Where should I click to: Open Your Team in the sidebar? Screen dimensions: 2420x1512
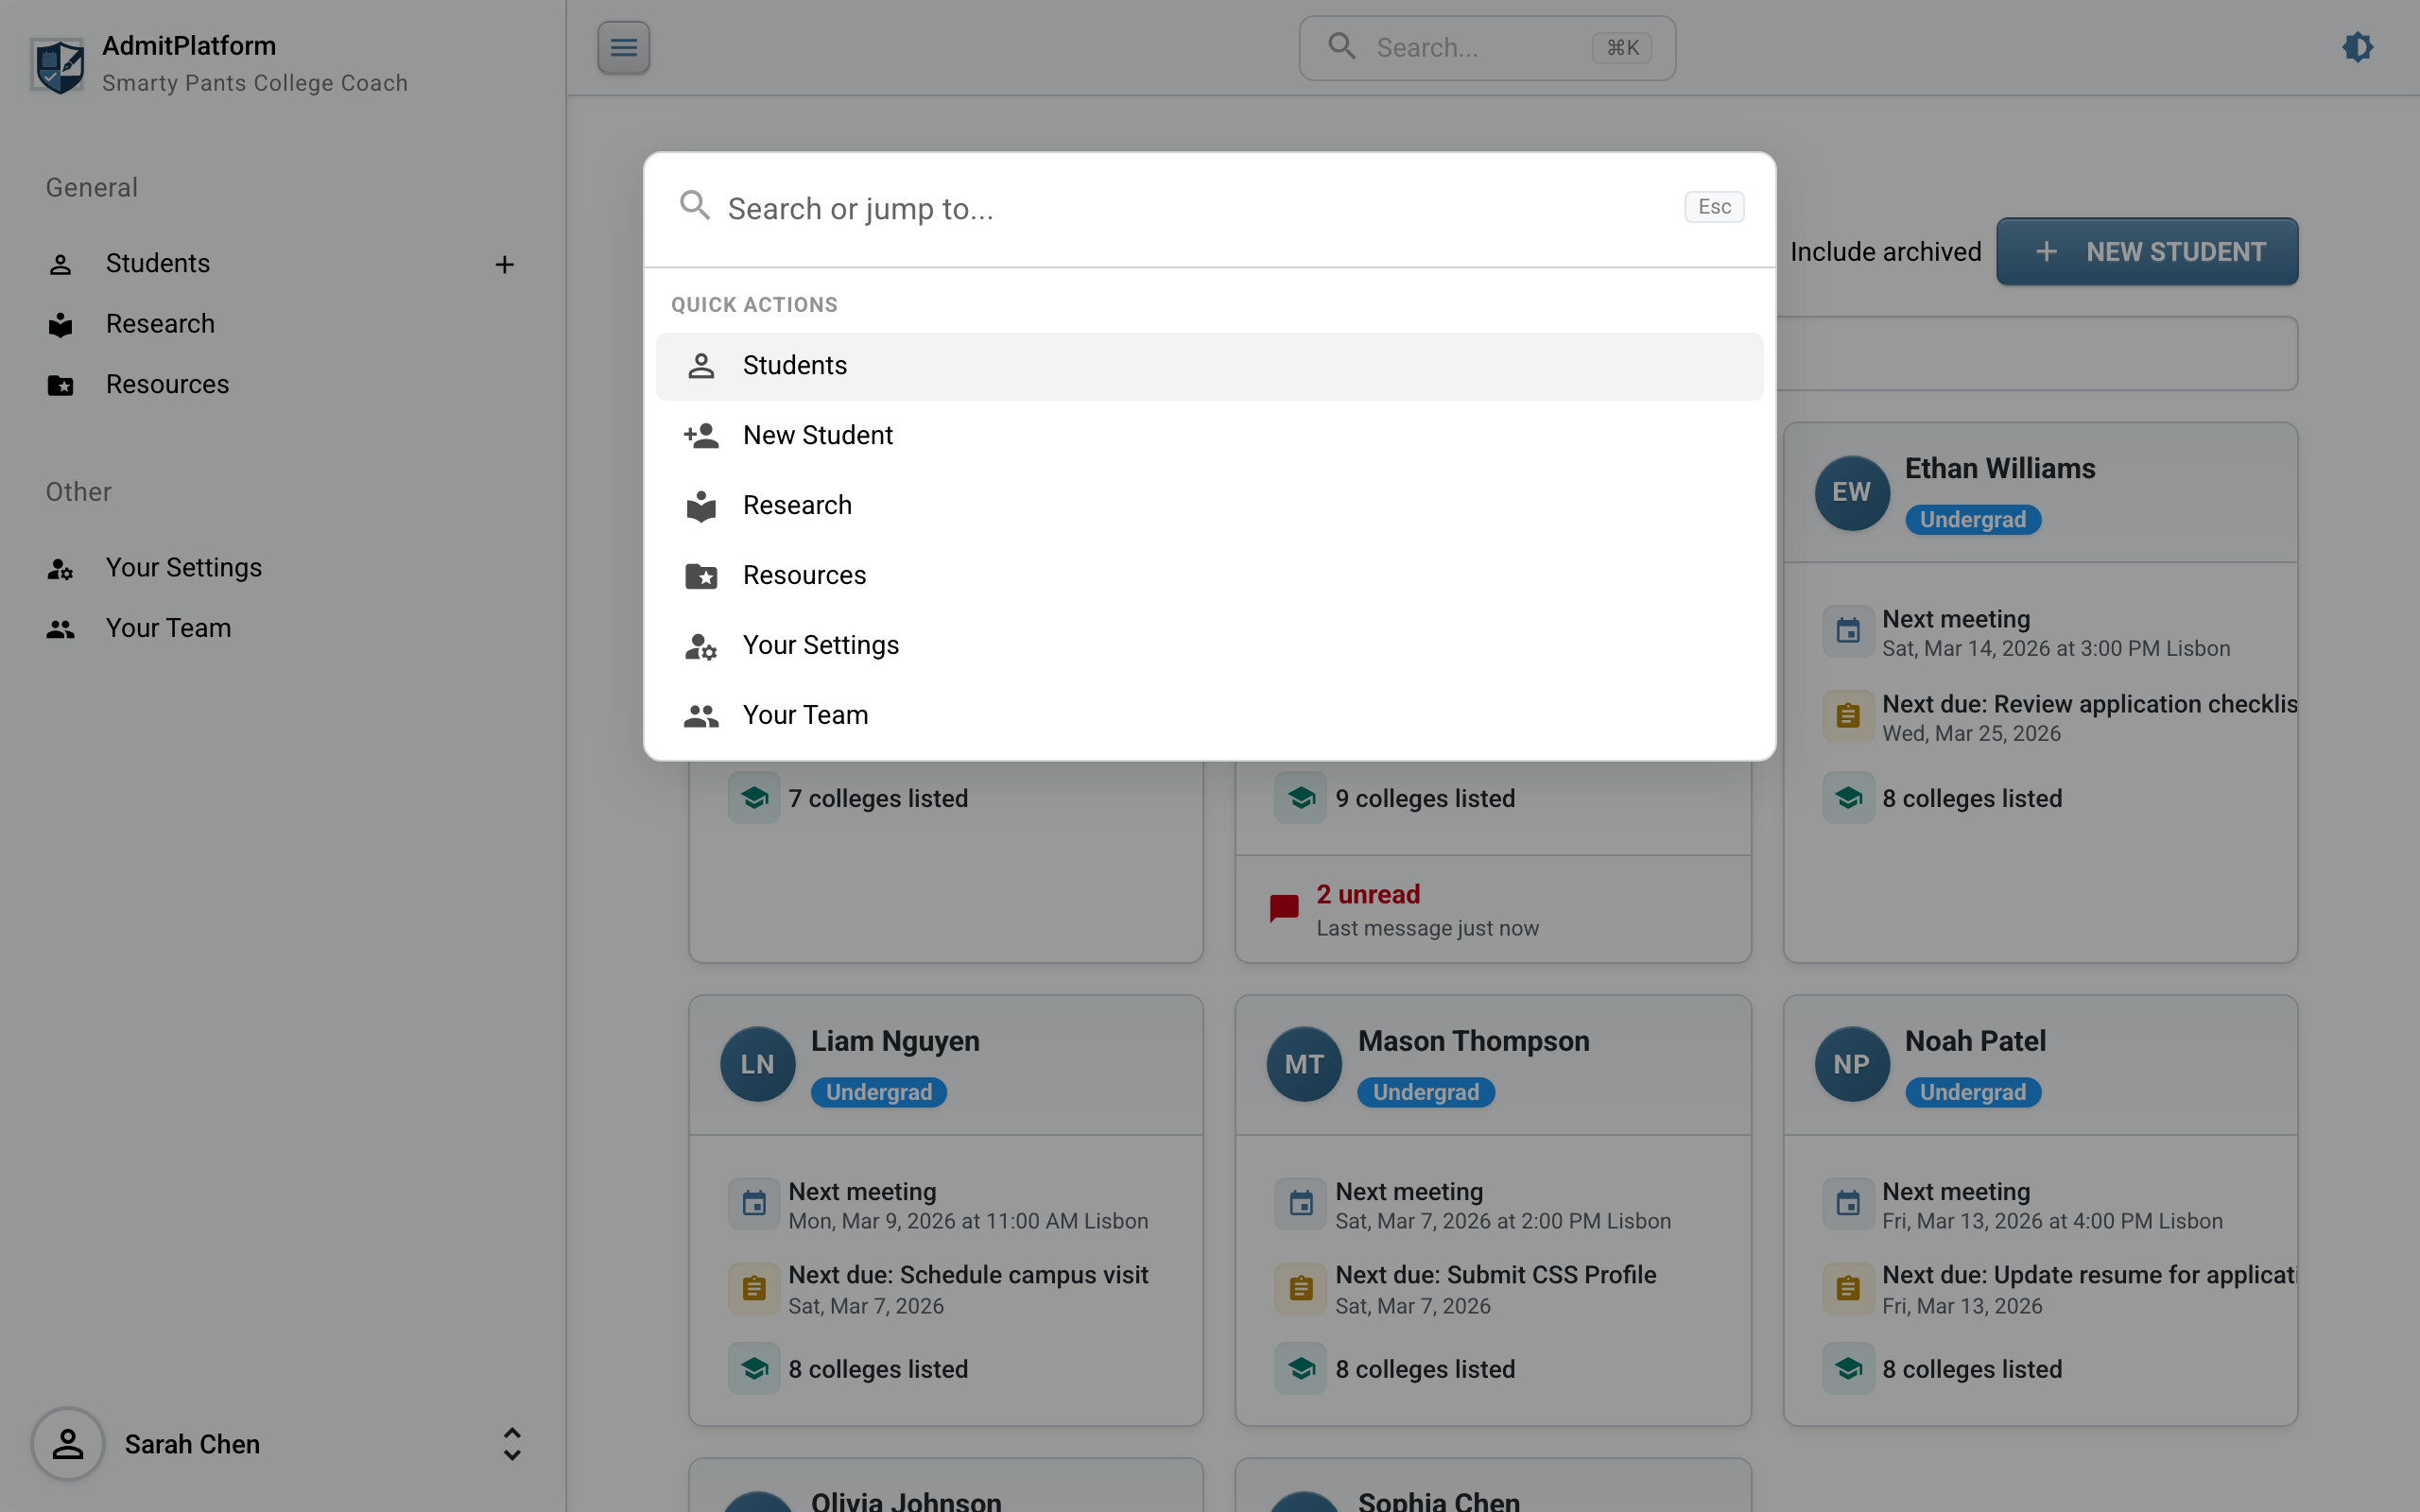click(x=168, y=628)
